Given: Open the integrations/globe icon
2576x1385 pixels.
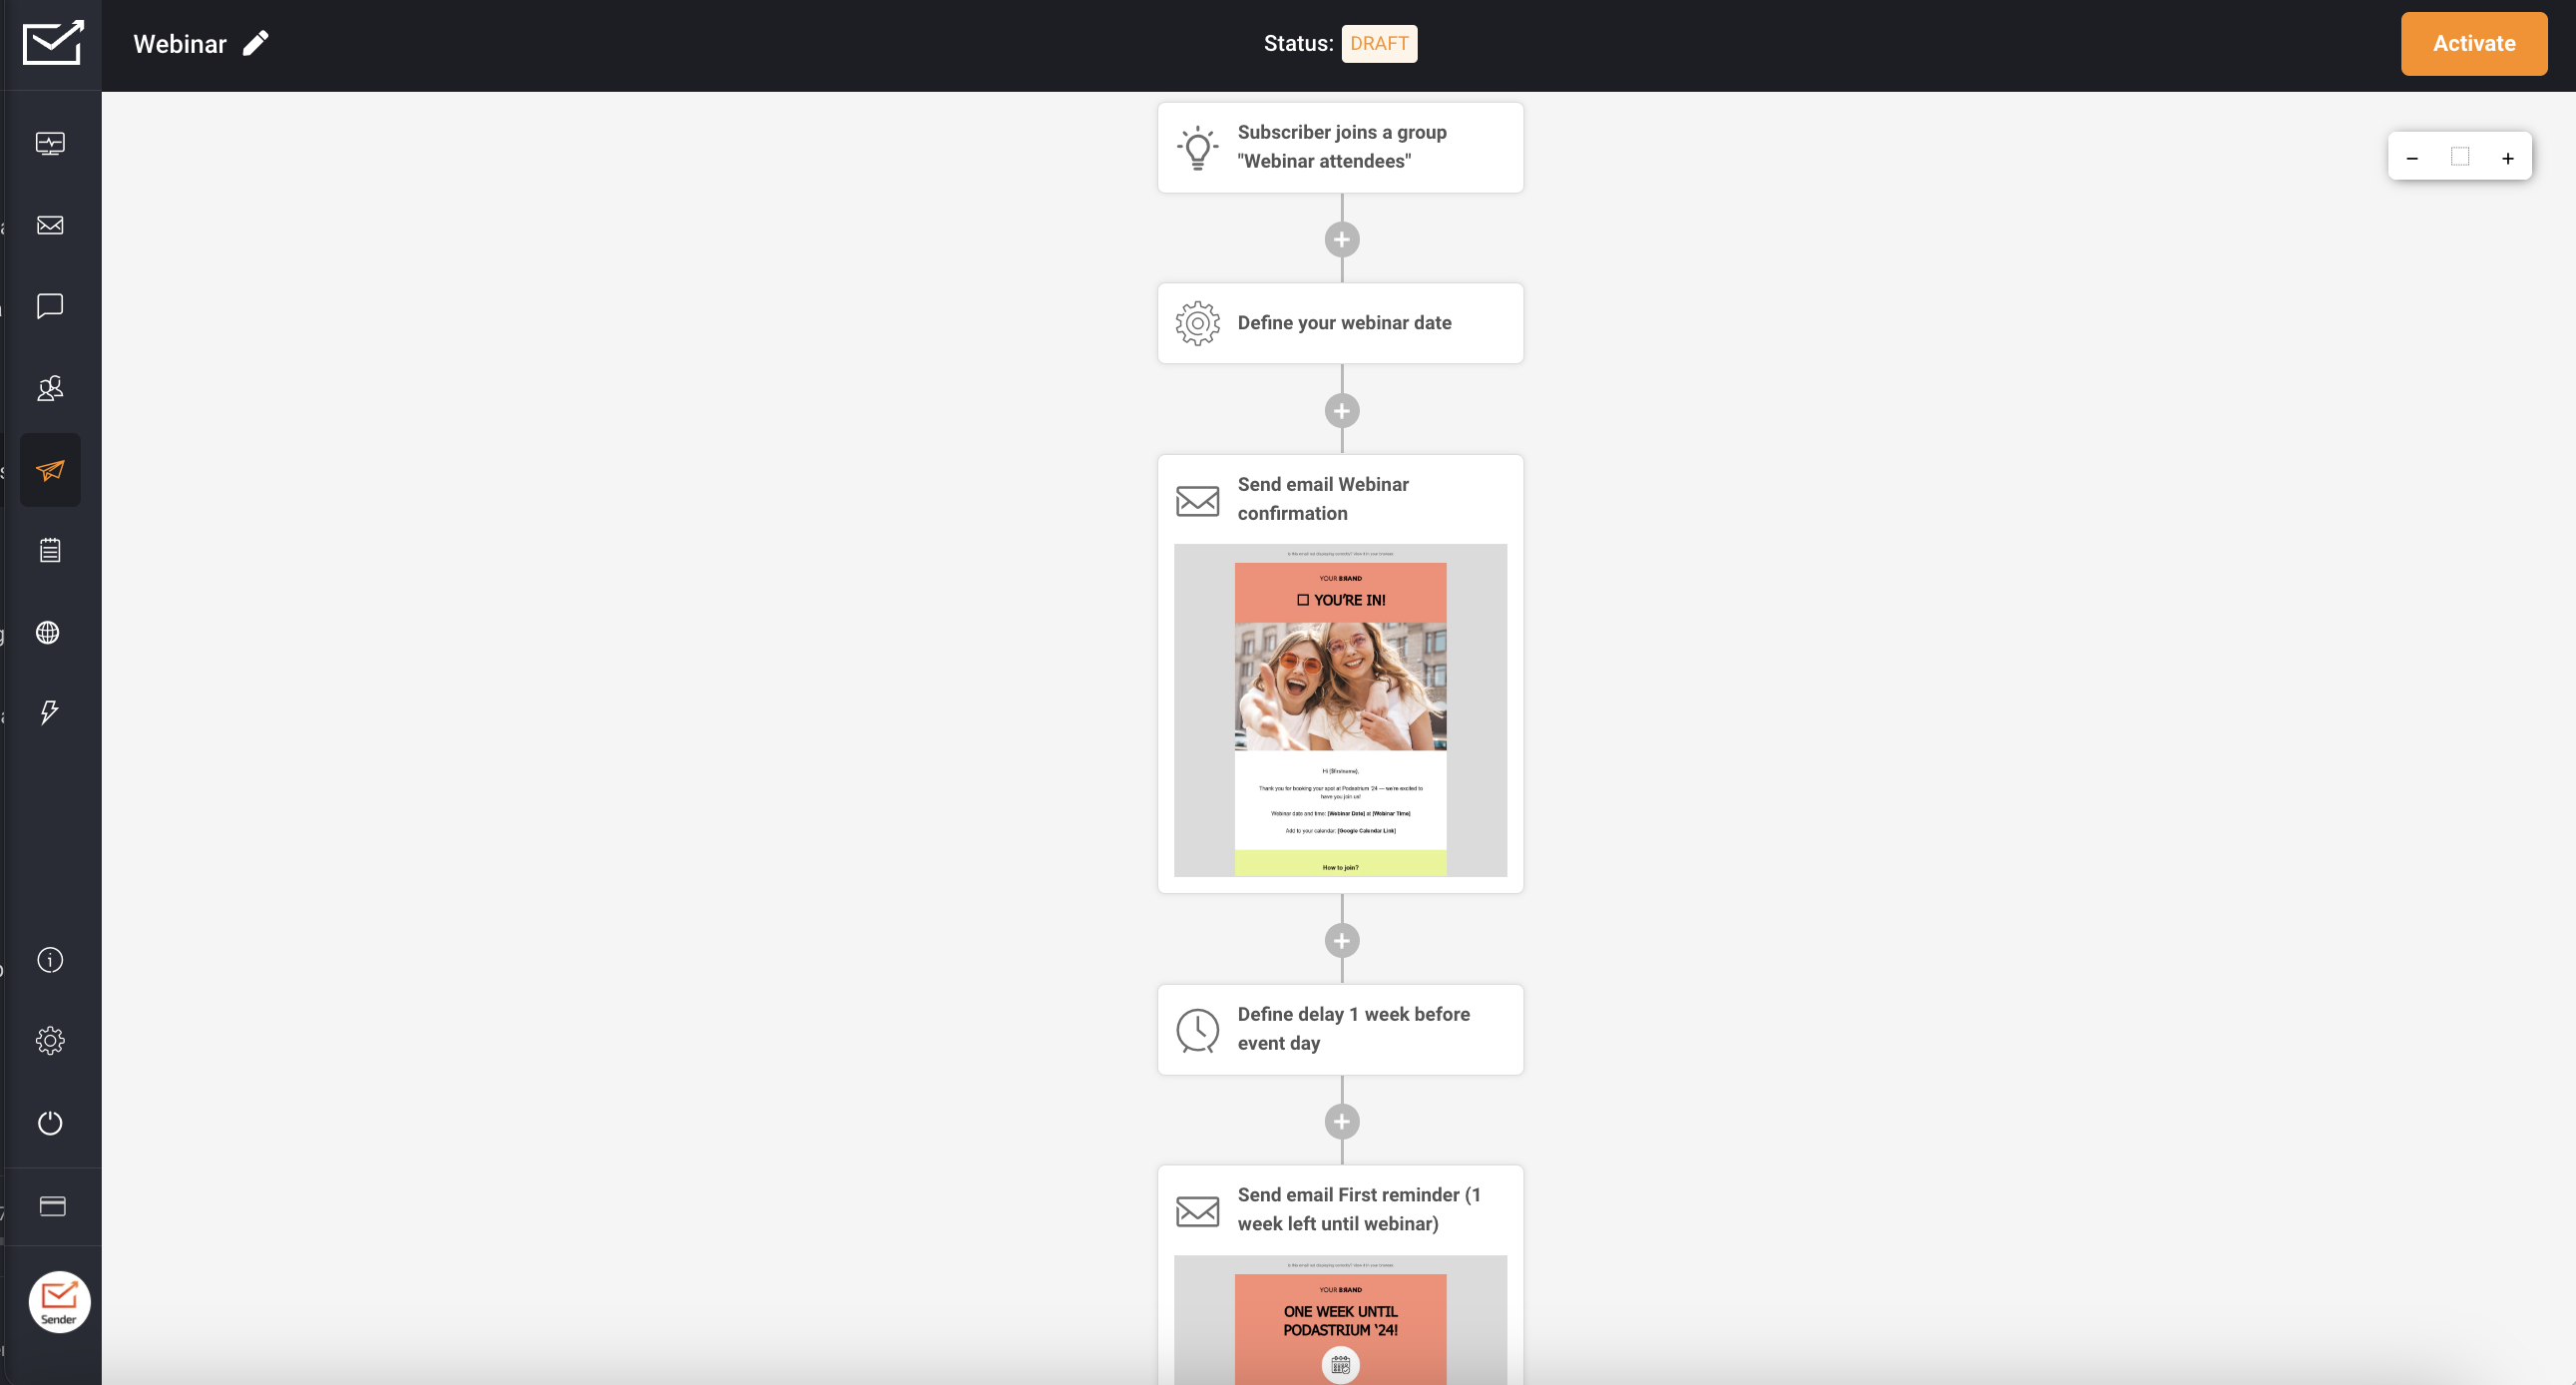Looking at the screenshot, I should click(x=50, y=633).
